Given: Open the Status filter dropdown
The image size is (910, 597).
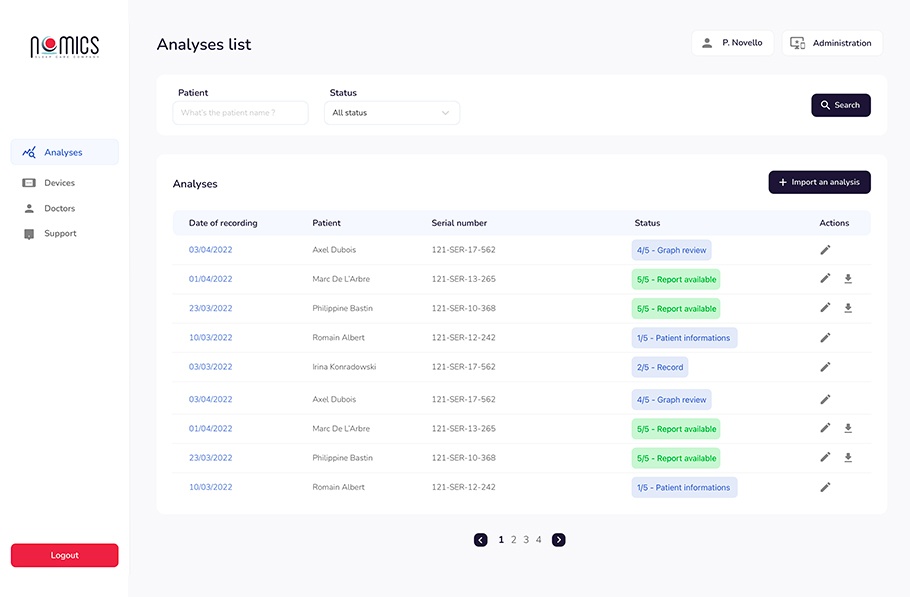Looking at the screenshot, I should [394, 113].
